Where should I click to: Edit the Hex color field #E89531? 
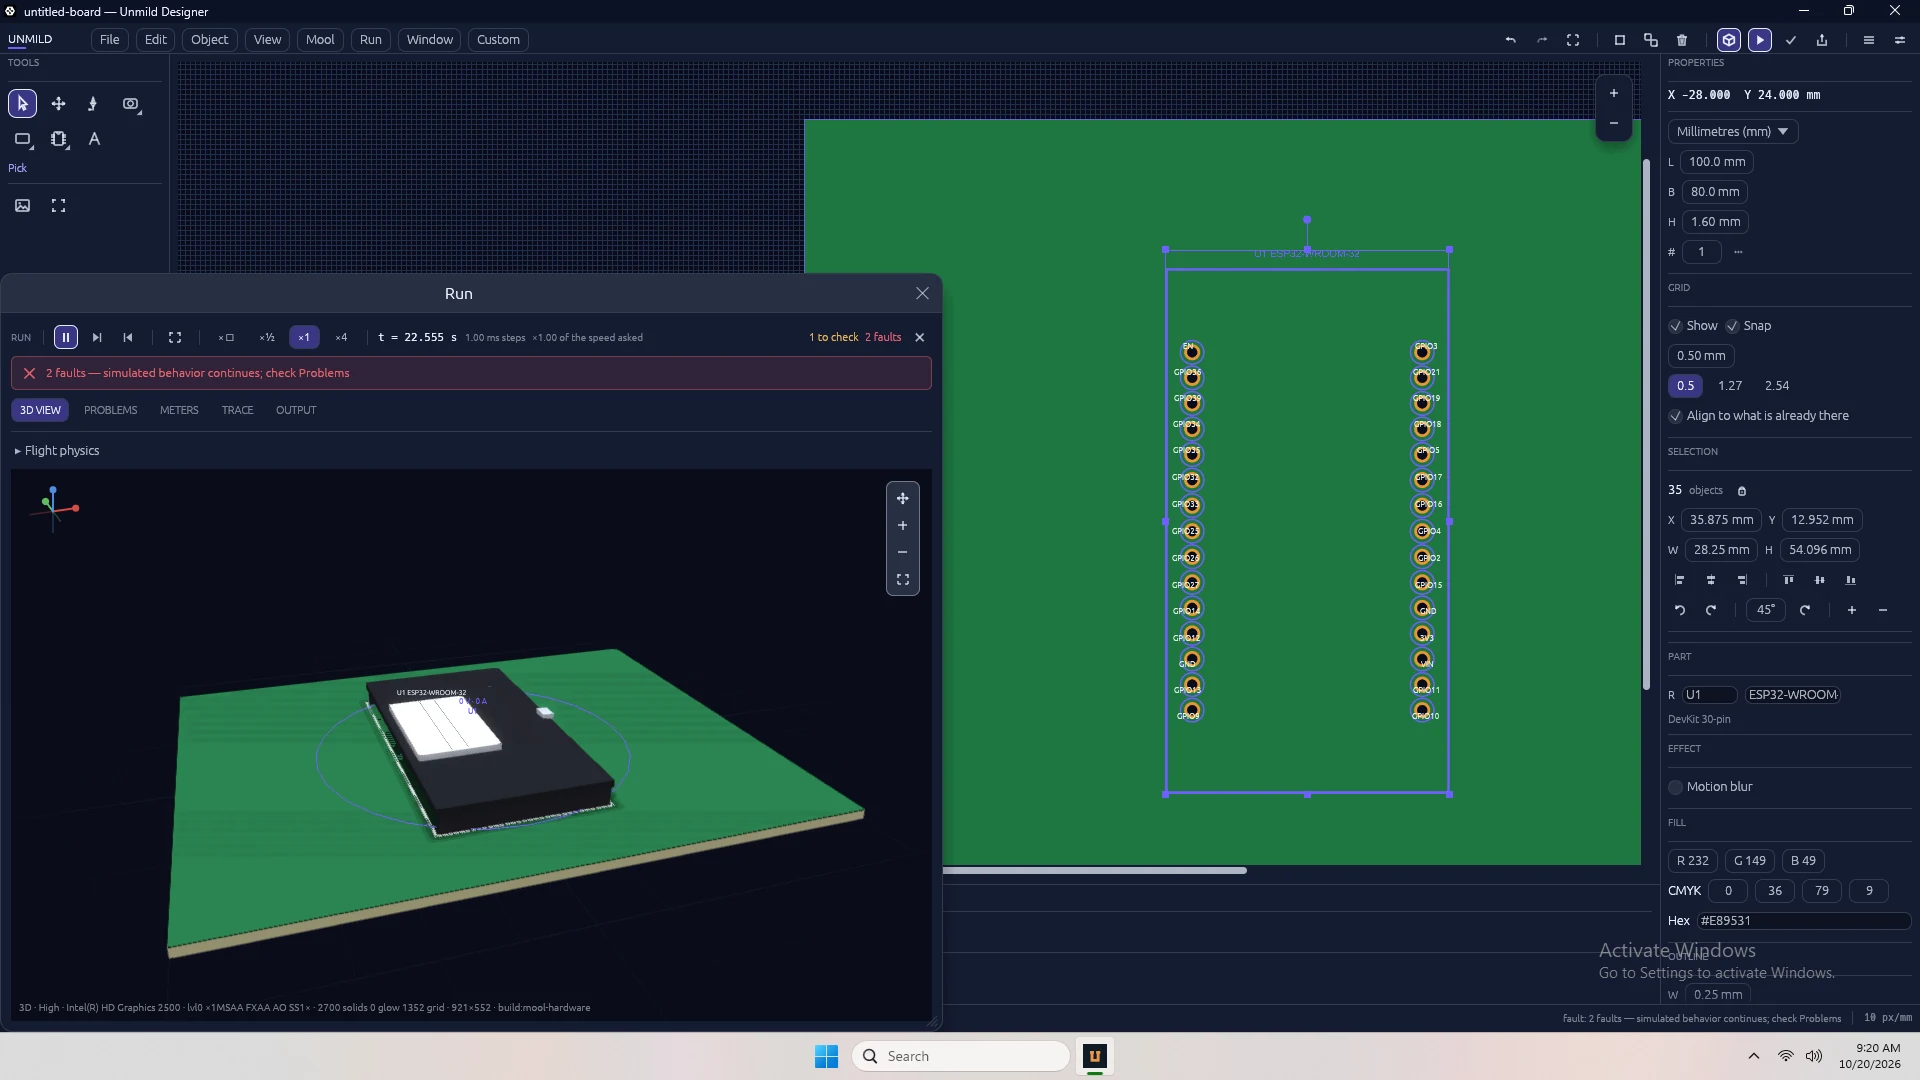[x=1804, y=921]
